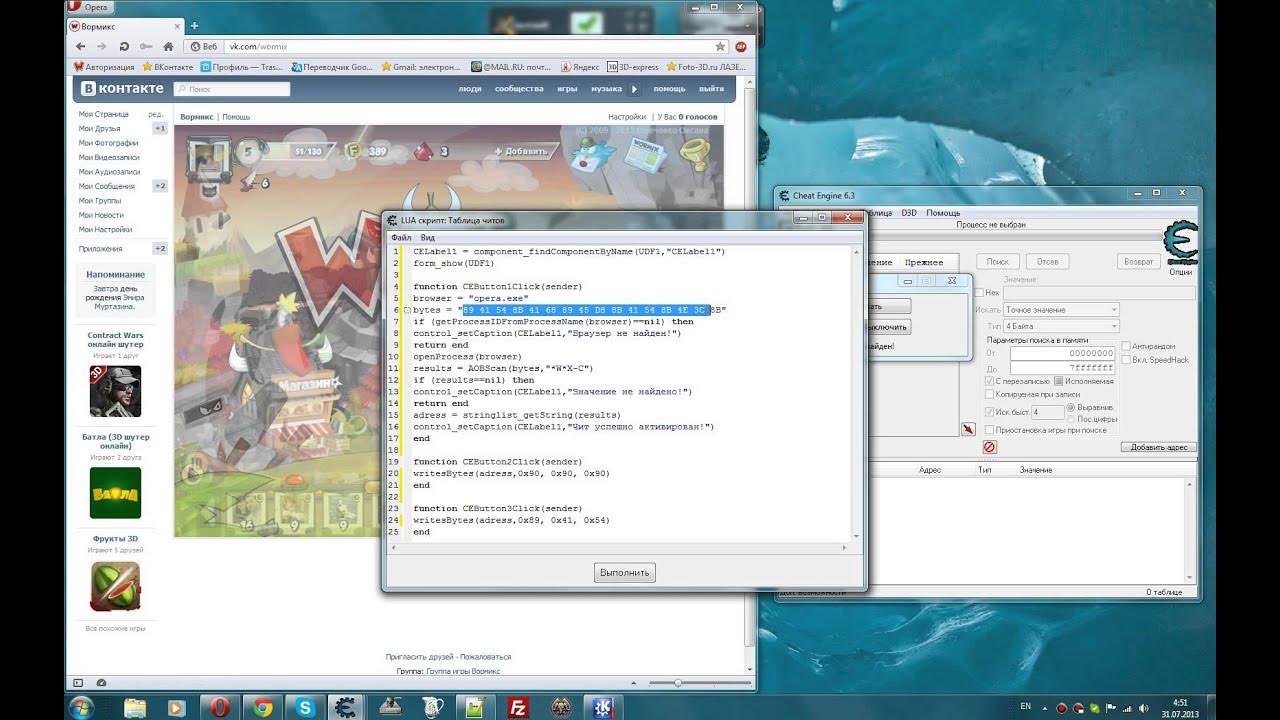Image resolution: width=1280 pixels, height=720 pixels.
Task: Open 3D-express bookmark
Action: 632,67
